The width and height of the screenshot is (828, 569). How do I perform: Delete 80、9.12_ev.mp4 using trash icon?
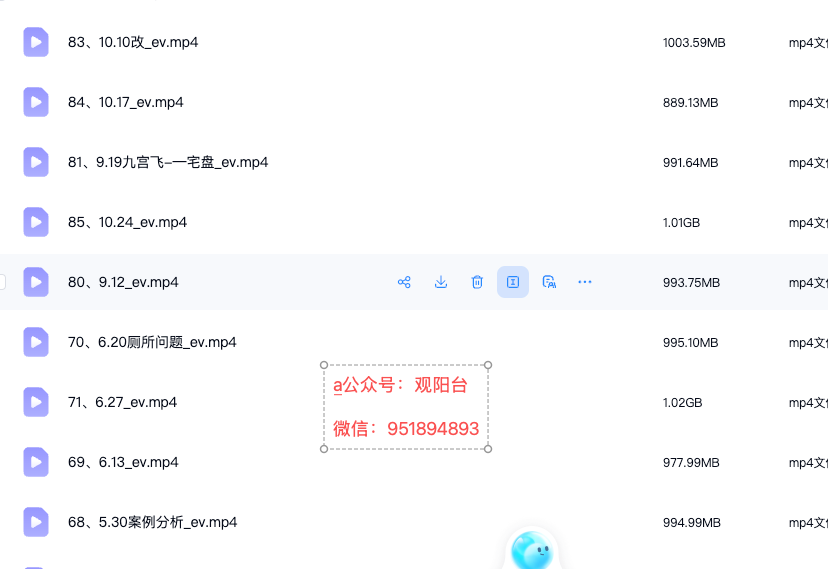point(477,282)
